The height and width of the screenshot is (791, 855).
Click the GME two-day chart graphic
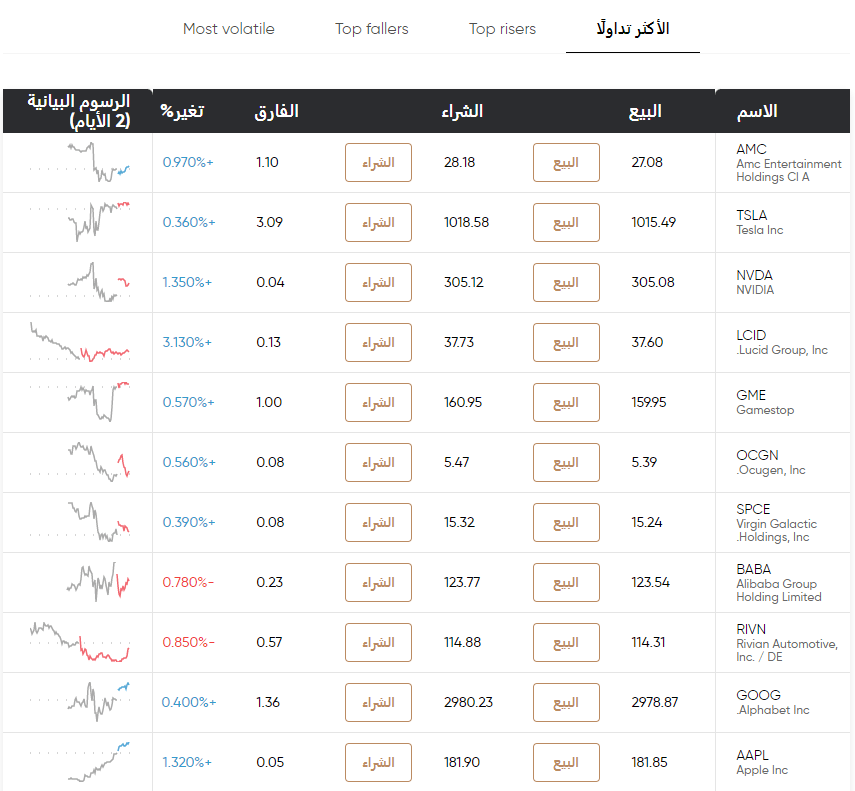pos(77,402)
